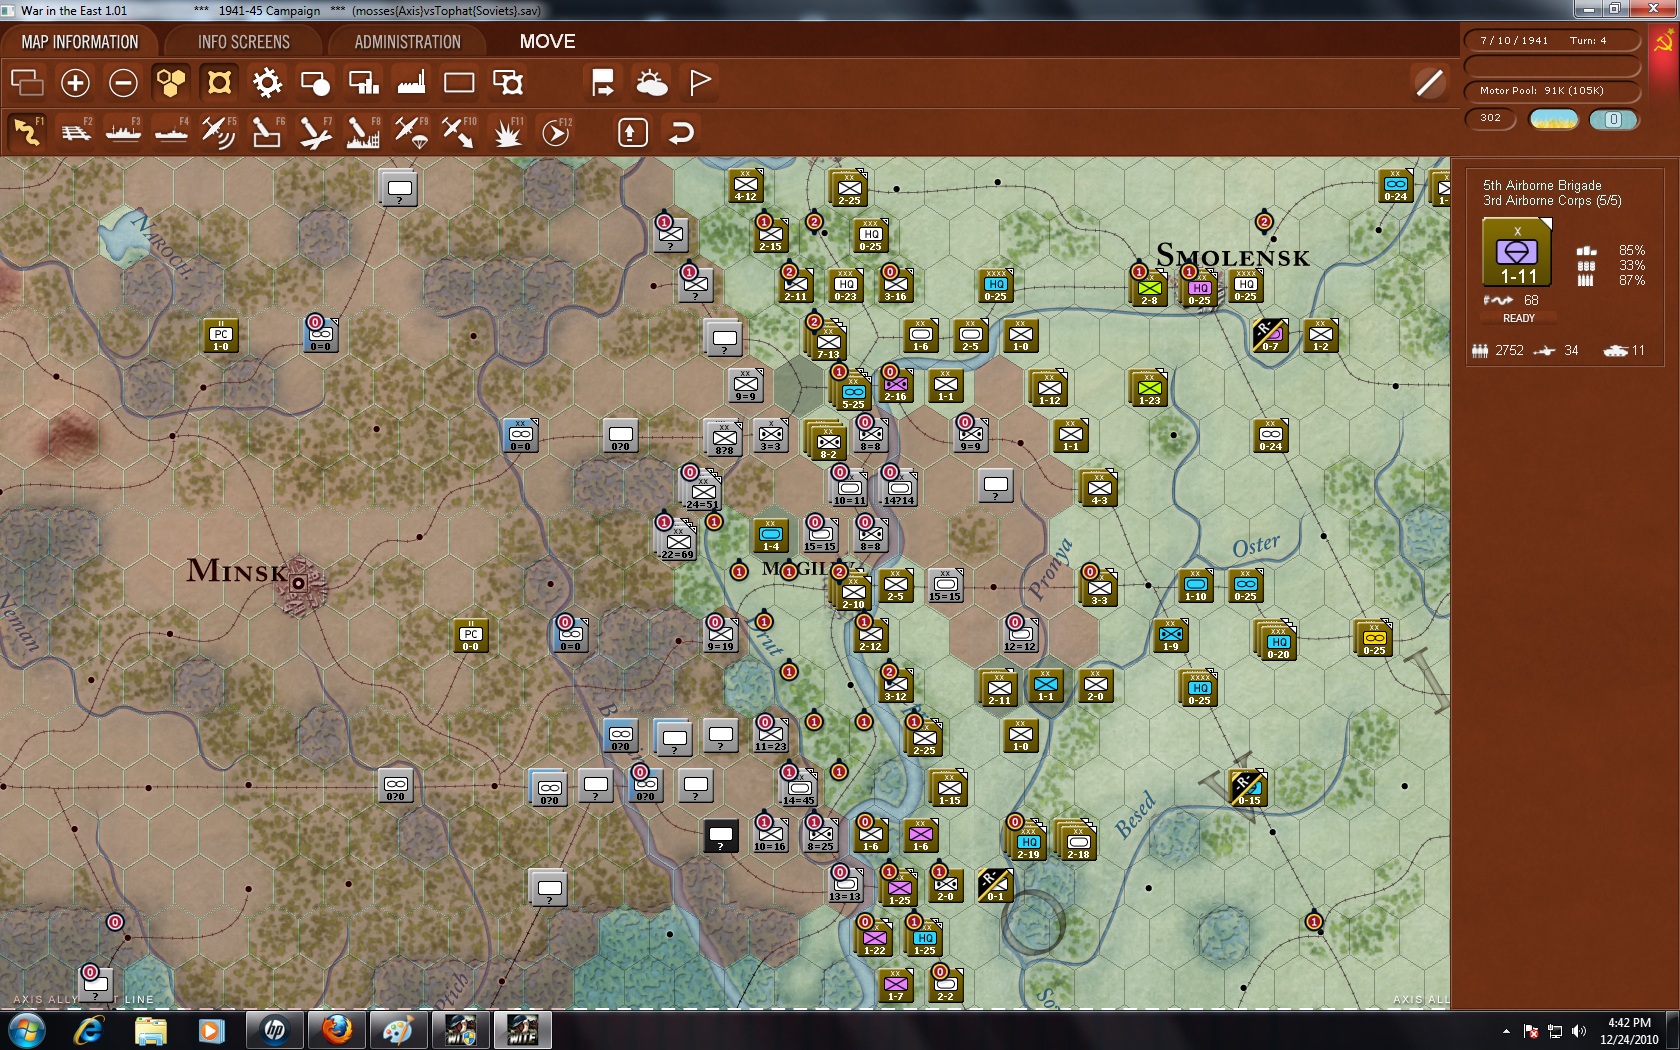The image size is (1680, 1050).
Task: Select the green 1-23 unit counter
Action: (1149, 389)
